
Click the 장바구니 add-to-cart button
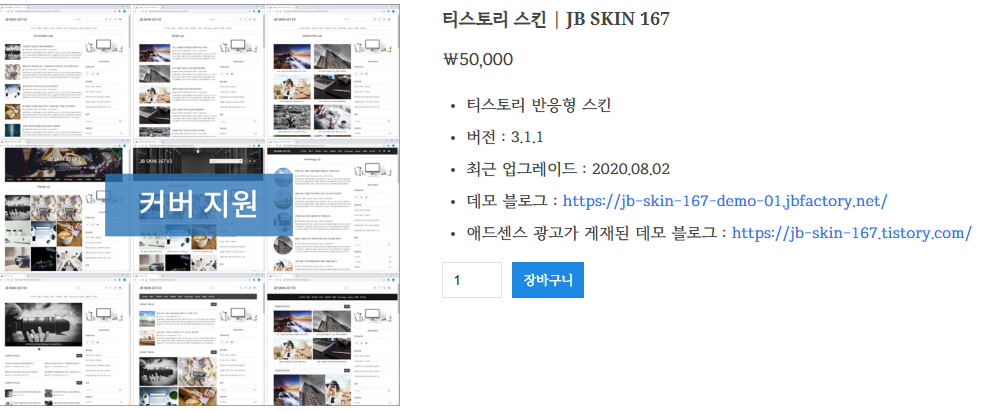pyautogui.click(x=547, y=280)
